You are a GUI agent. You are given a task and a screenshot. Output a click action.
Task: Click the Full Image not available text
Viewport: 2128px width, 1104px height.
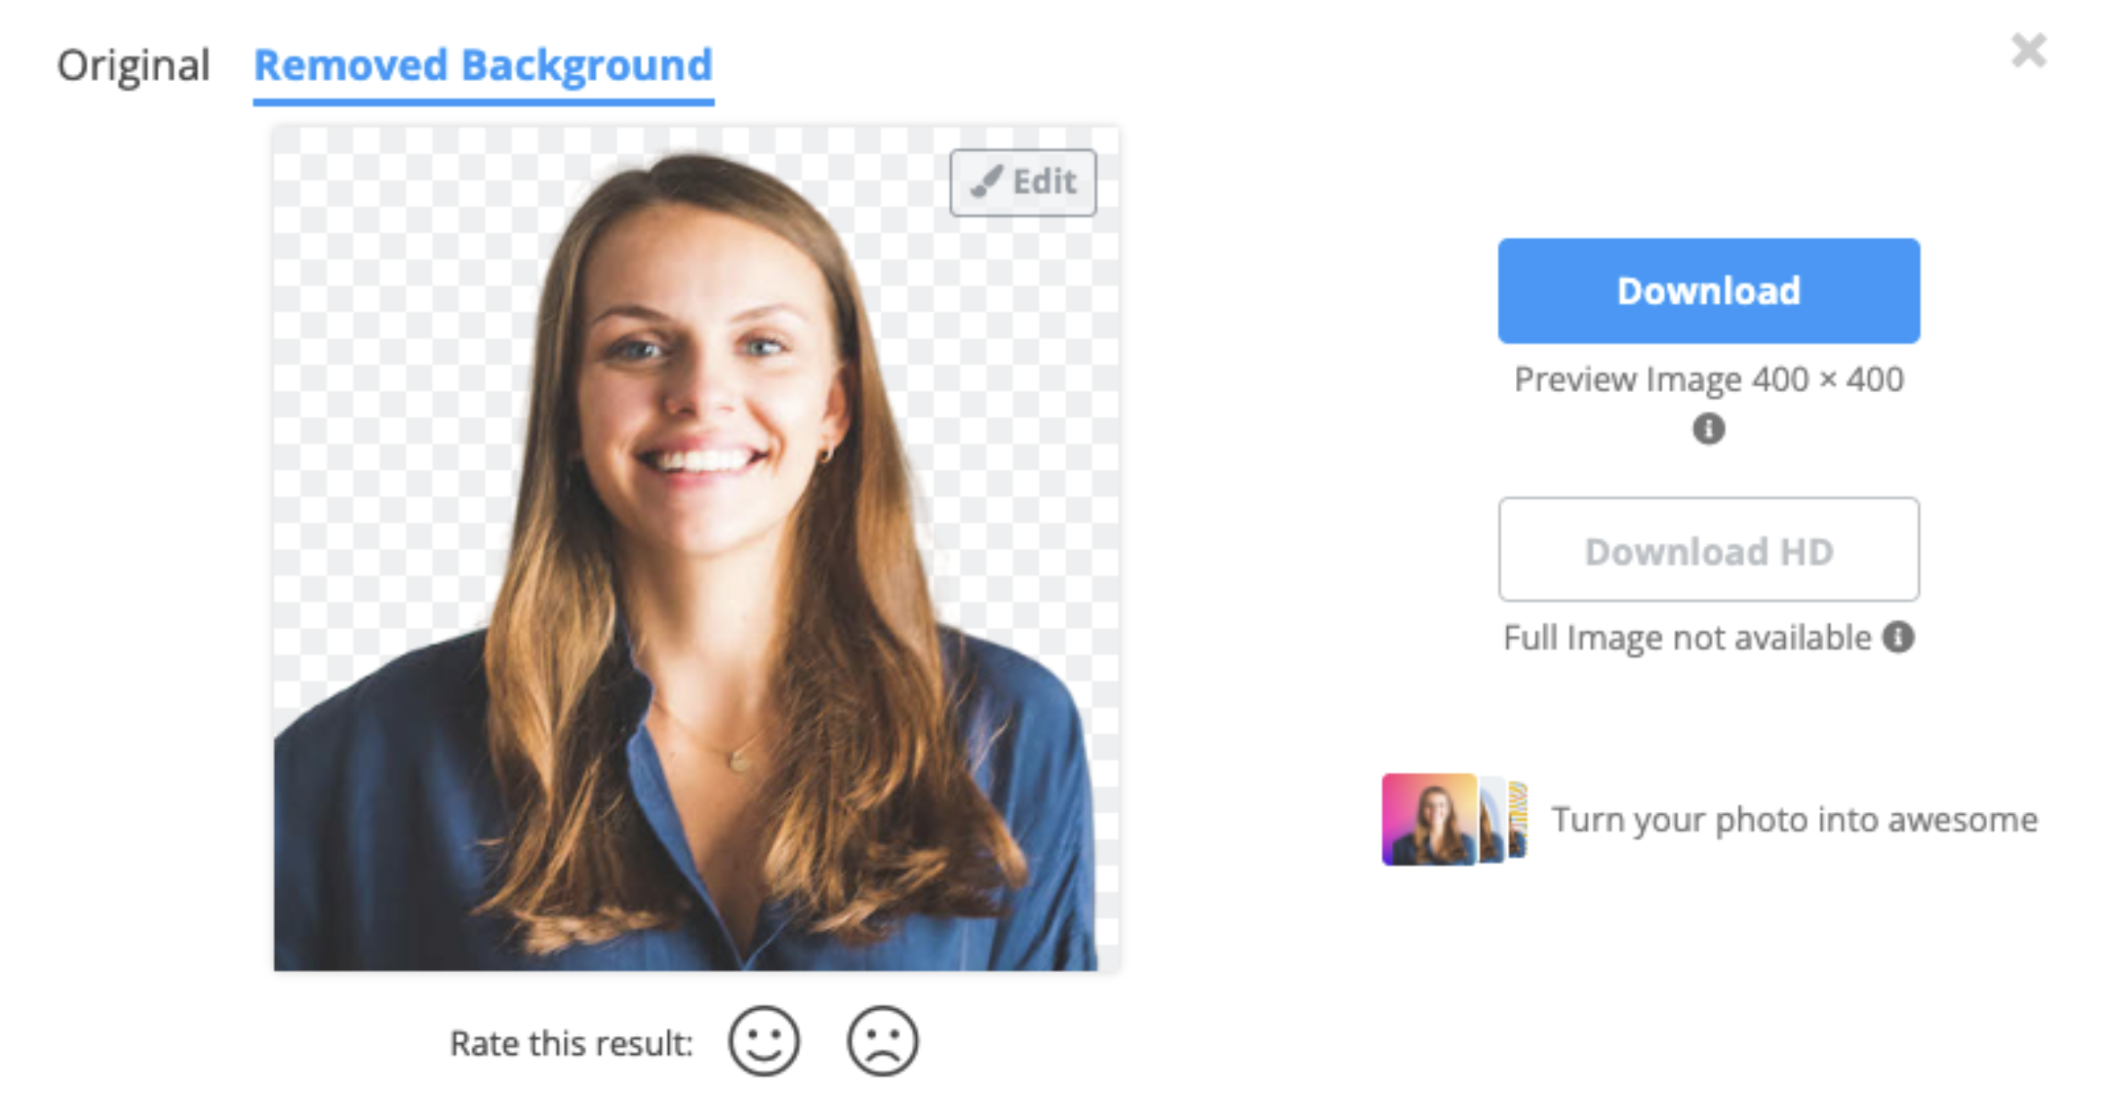point(1686,637)
